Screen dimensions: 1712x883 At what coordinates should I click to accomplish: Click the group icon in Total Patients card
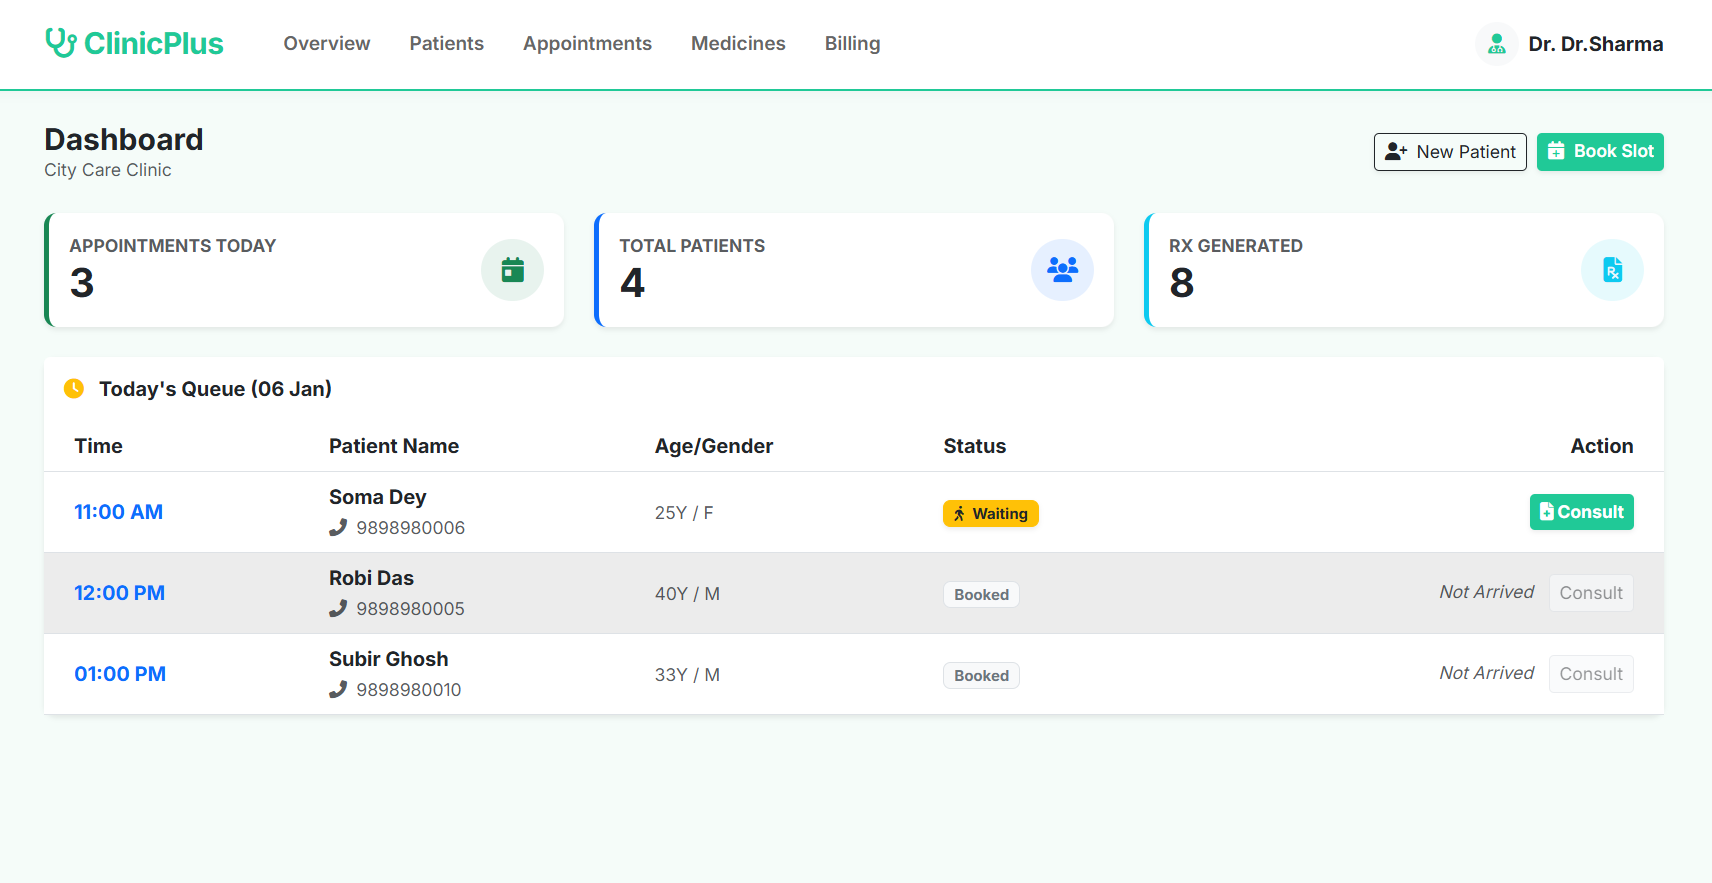[x=1062, y=270]
